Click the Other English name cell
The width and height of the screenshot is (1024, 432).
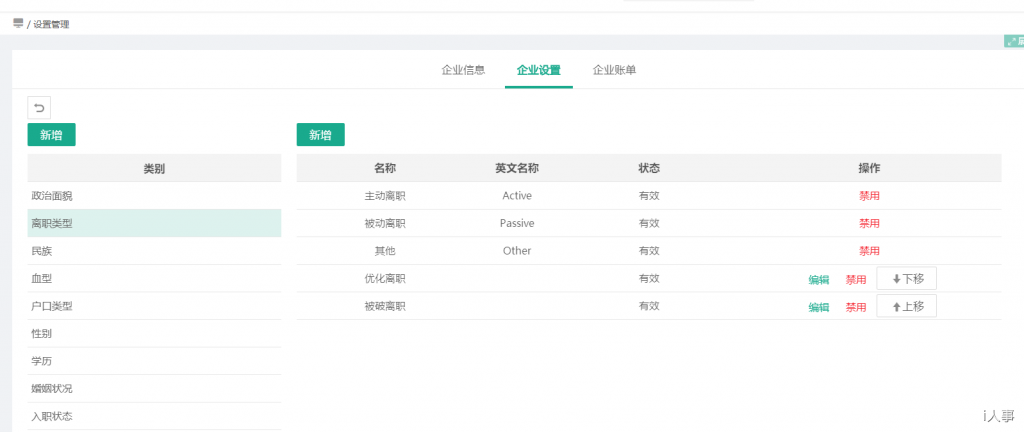517,251
